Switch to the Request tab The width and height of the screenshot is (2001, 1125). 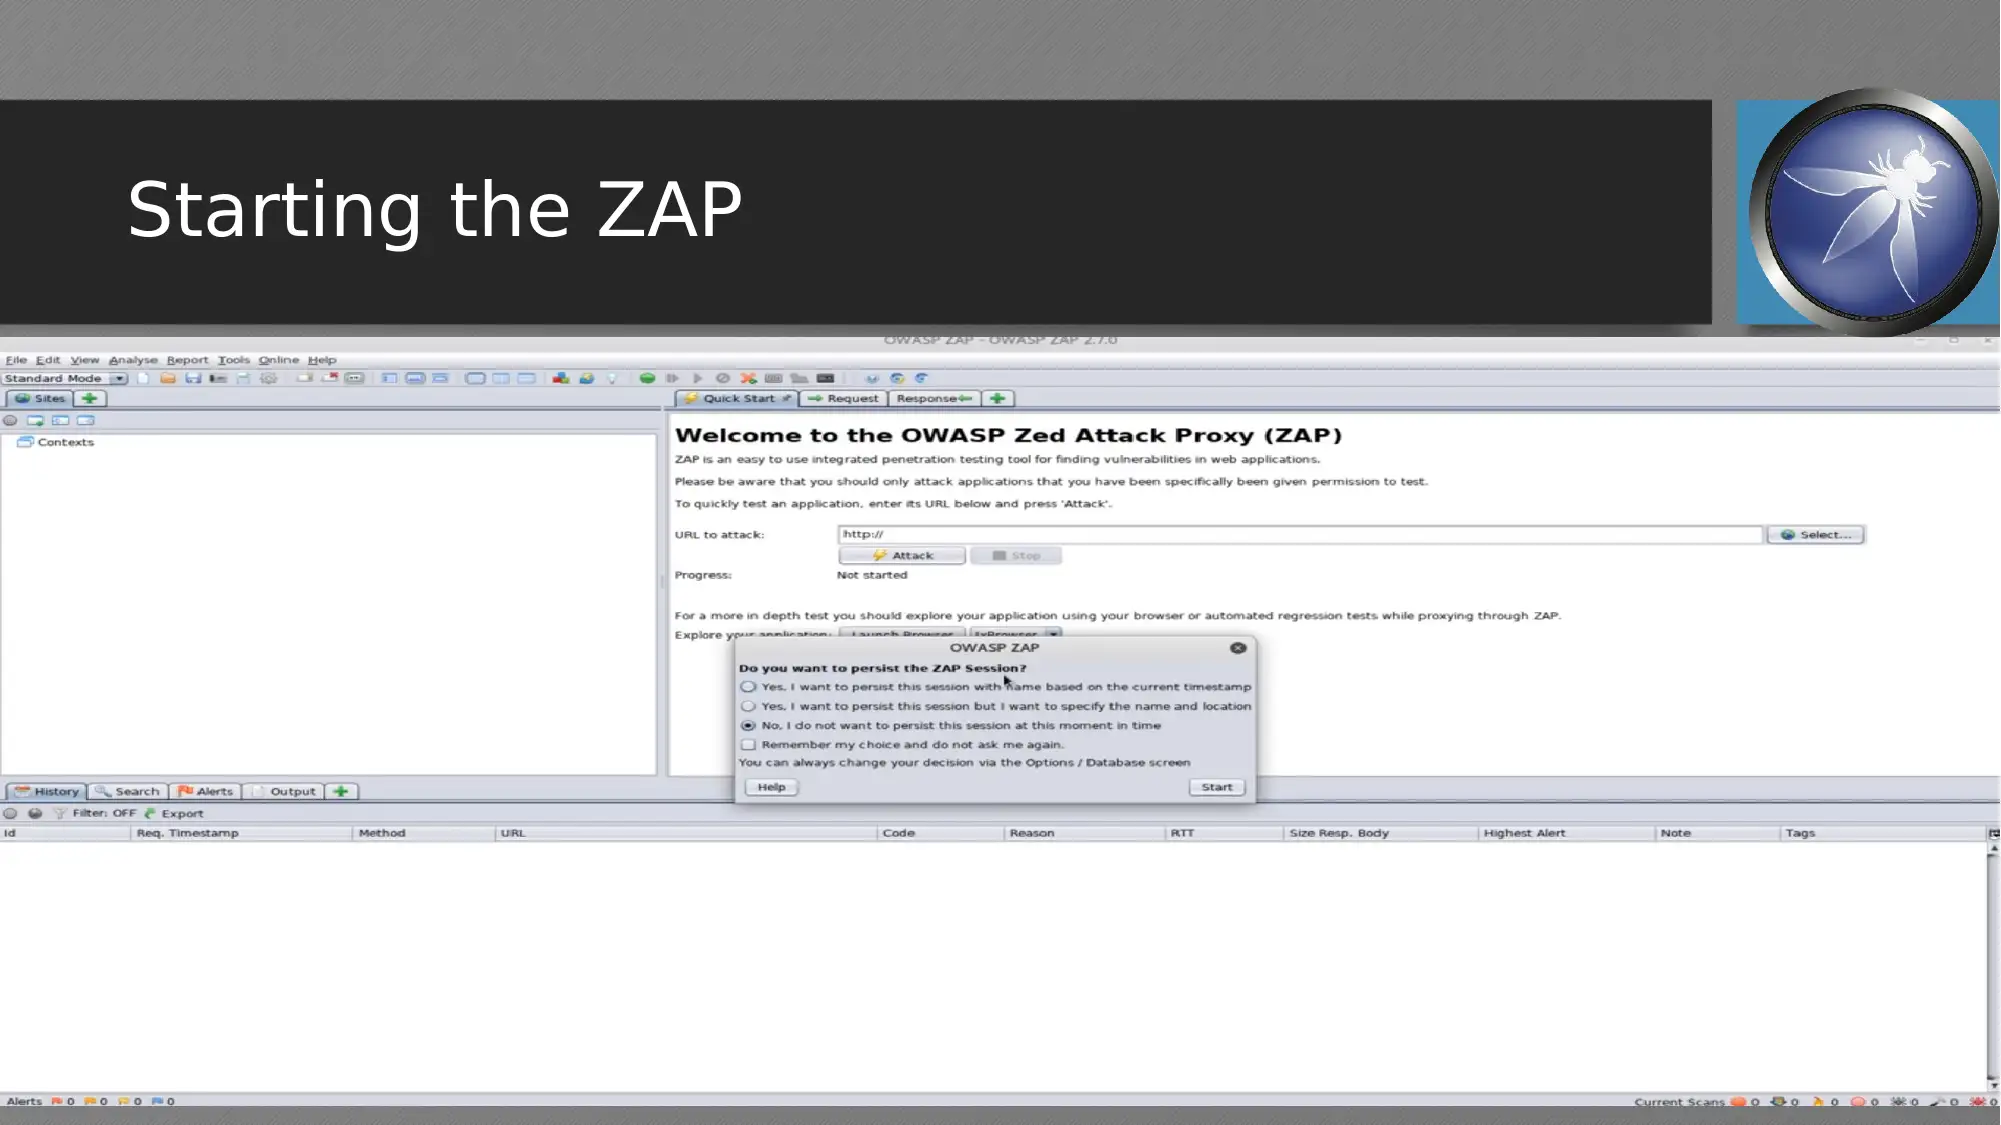coord(843,398)
